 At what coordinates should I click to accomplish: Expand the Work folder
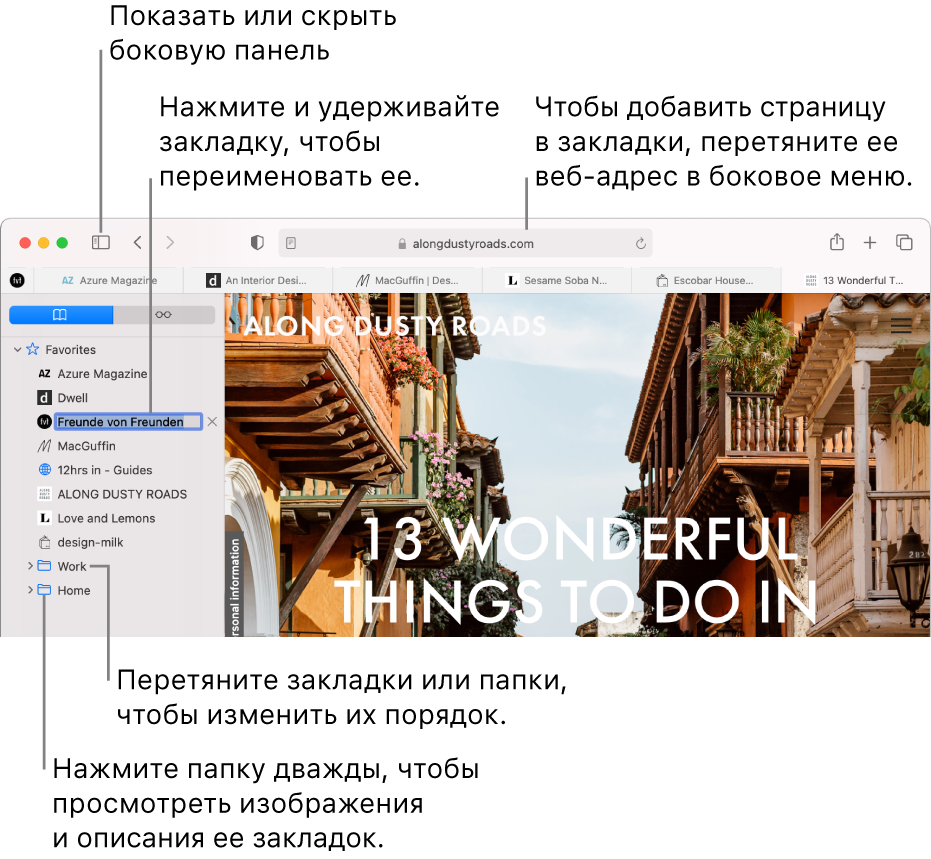29,566
